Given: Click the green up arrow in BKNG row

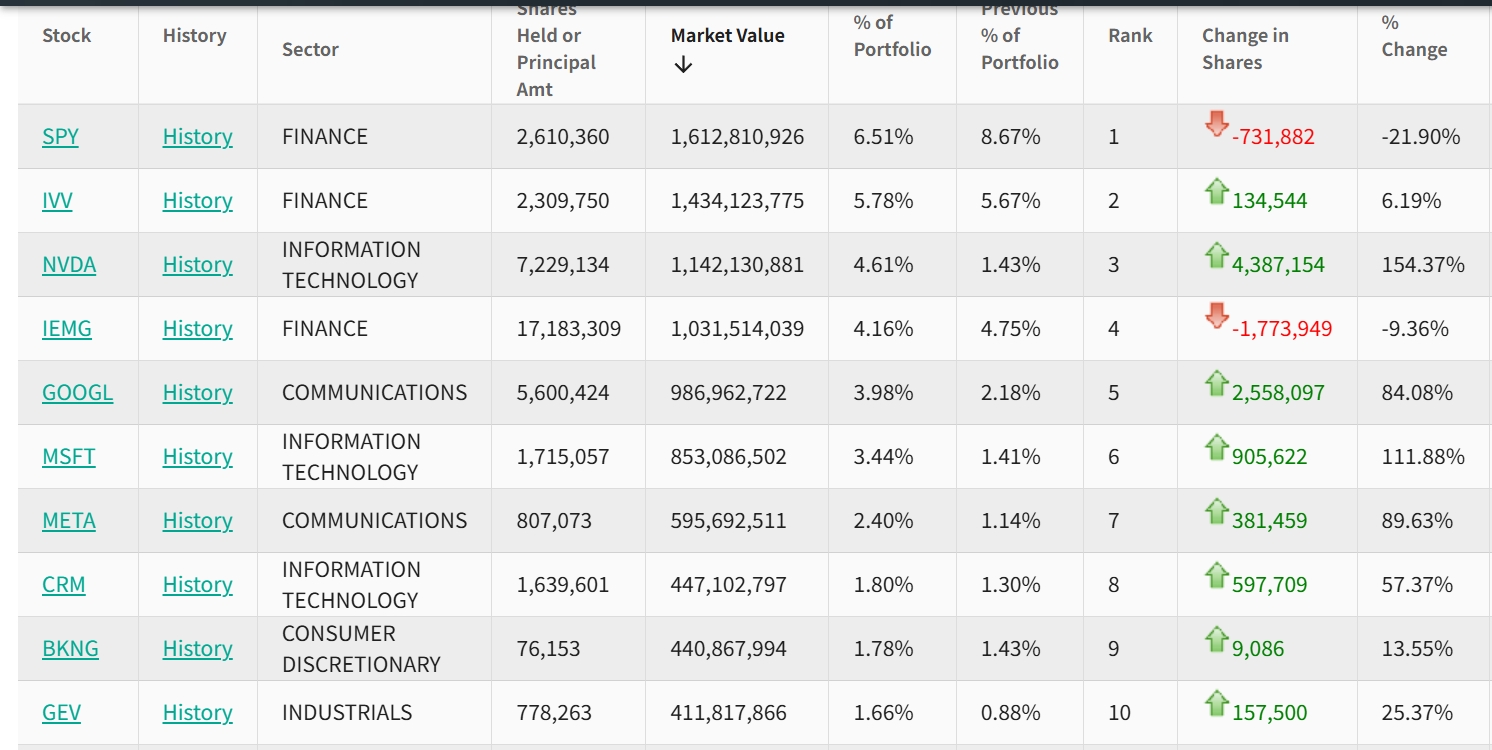Looking at the screenshot, I should 1216,639.
